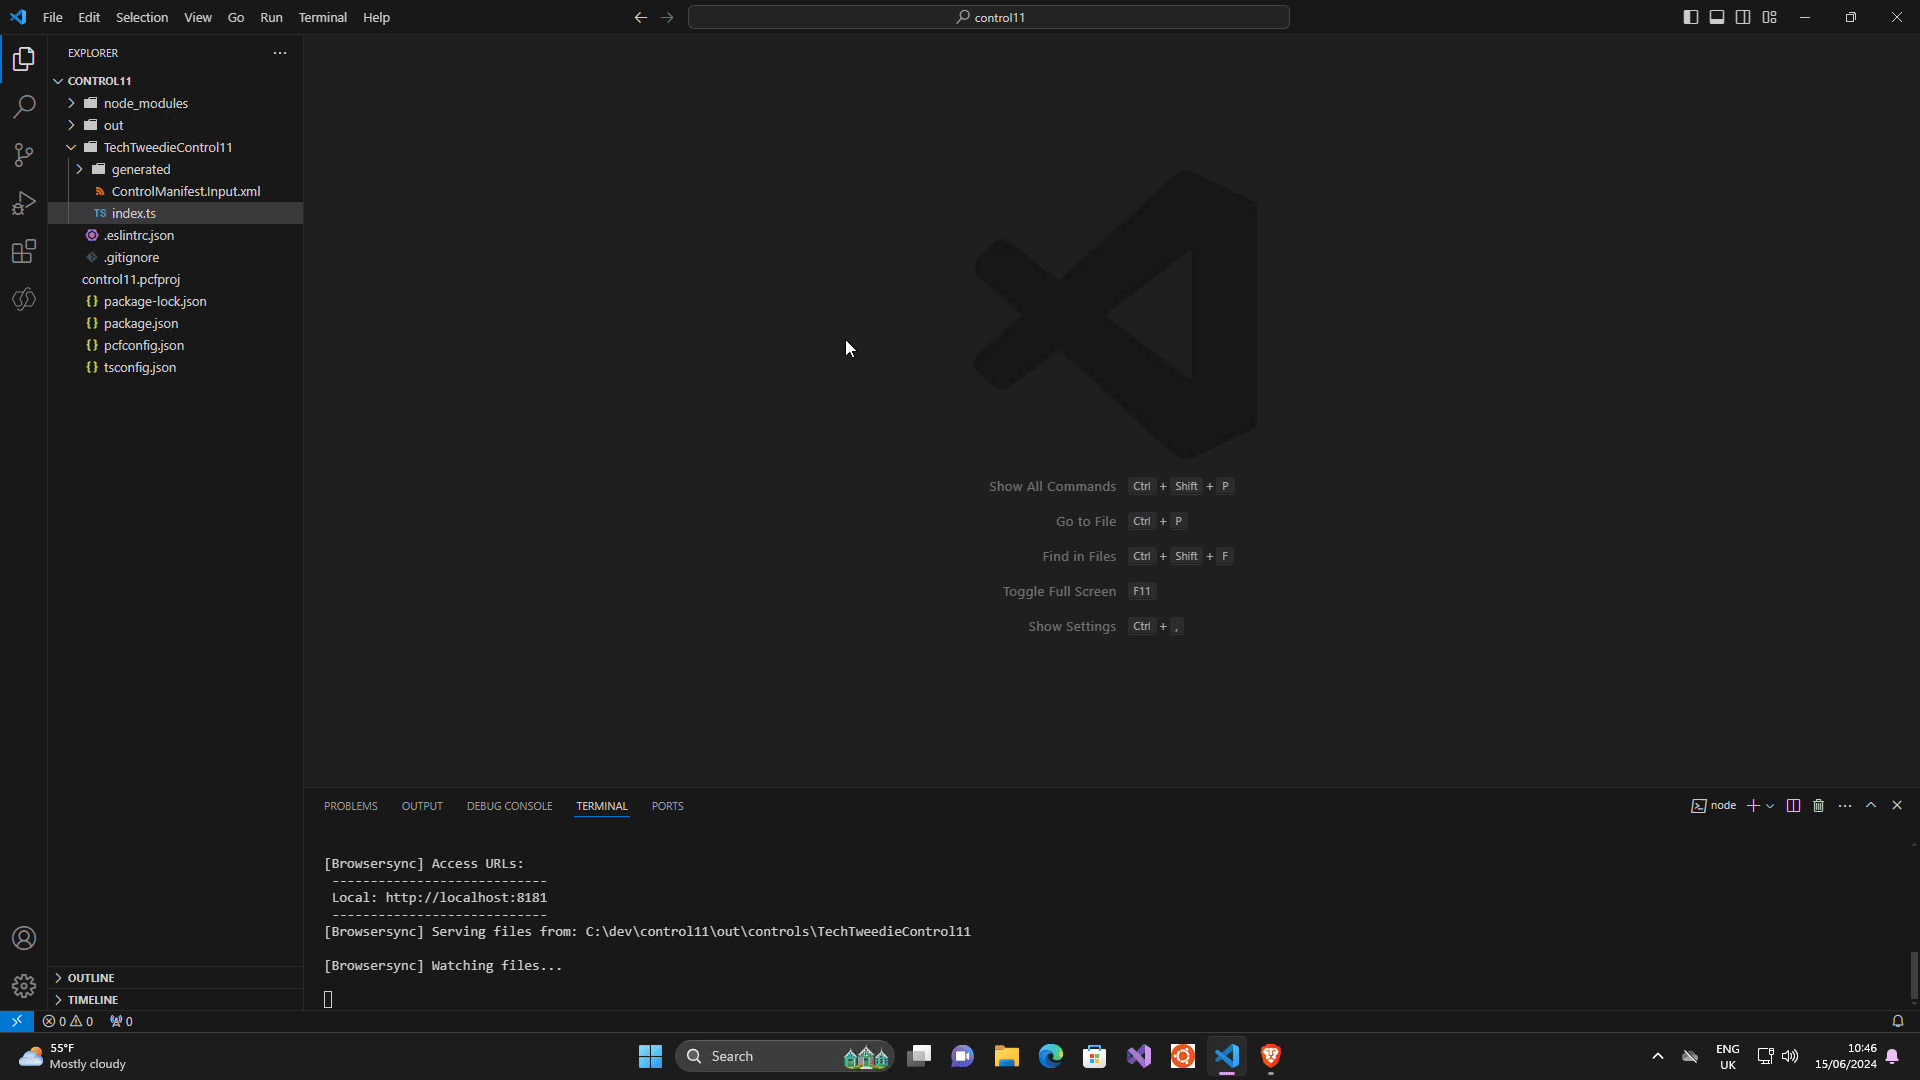1920x1080 pixels.
Task: Open the Run and Debug view
Action: 24,203
